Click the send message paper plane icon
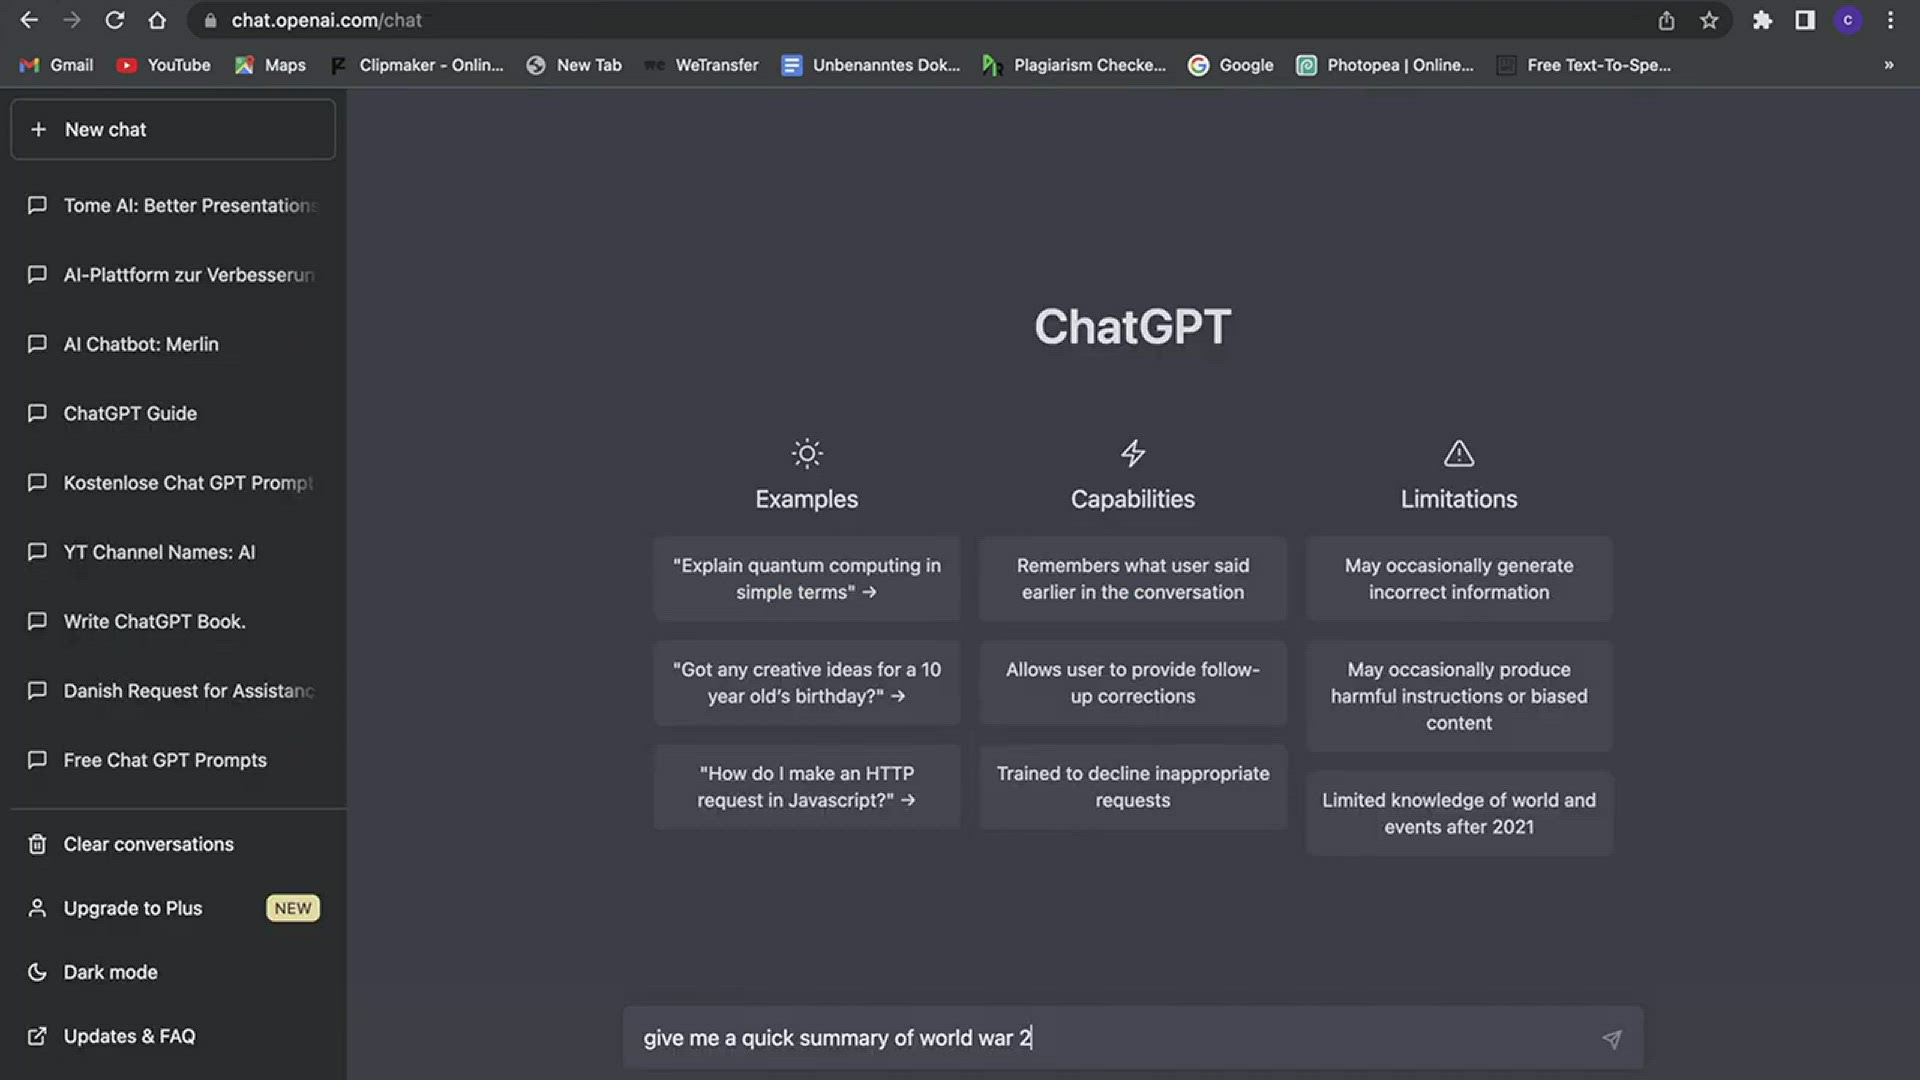Image resolution: width=1920 pixels, height=1080 pixels. coord(1611,1039)
